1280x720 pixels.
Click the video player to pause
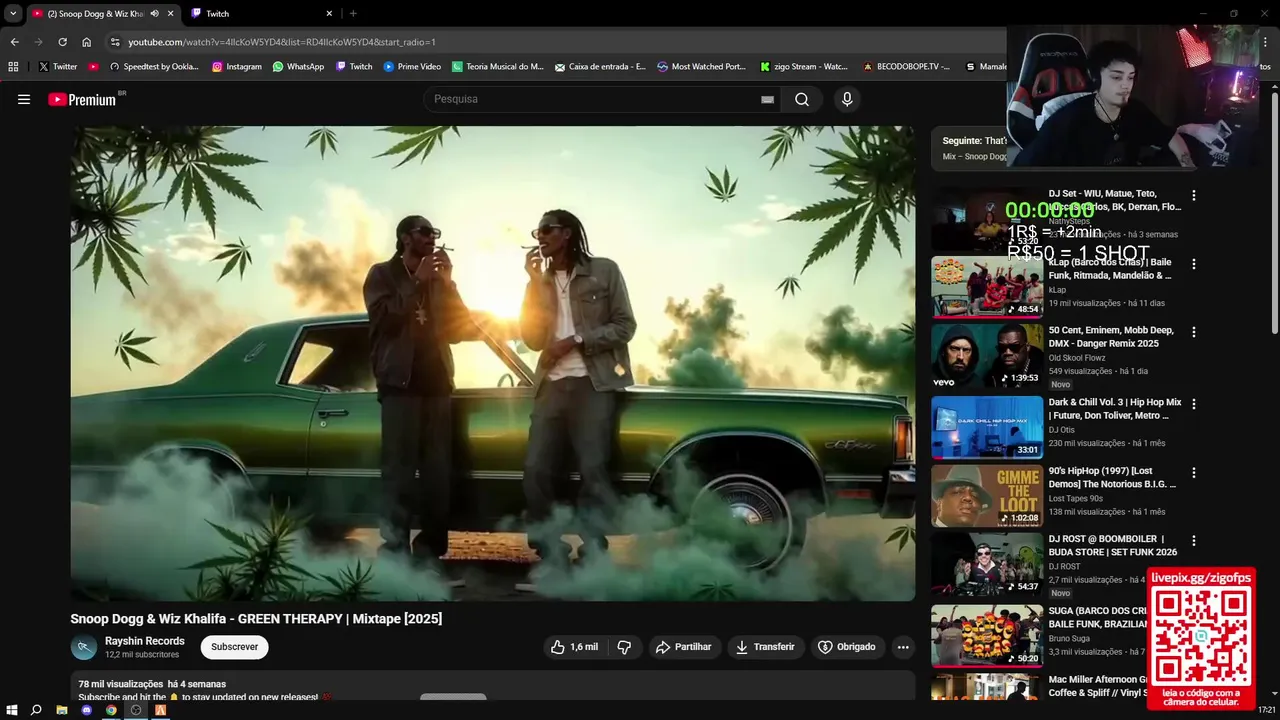[492, 363]
